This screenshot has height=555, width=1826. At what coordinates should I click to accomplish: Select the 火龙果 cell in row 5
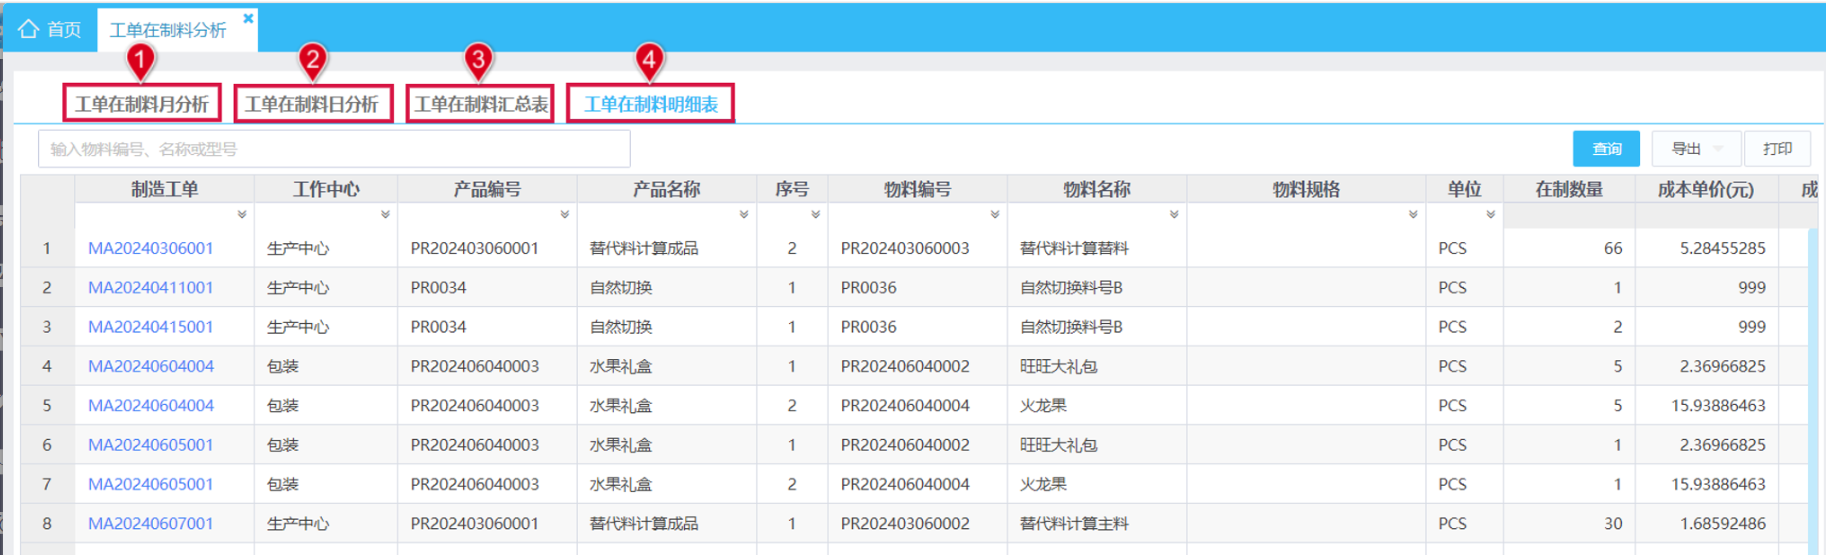(x=1097, y=405)
